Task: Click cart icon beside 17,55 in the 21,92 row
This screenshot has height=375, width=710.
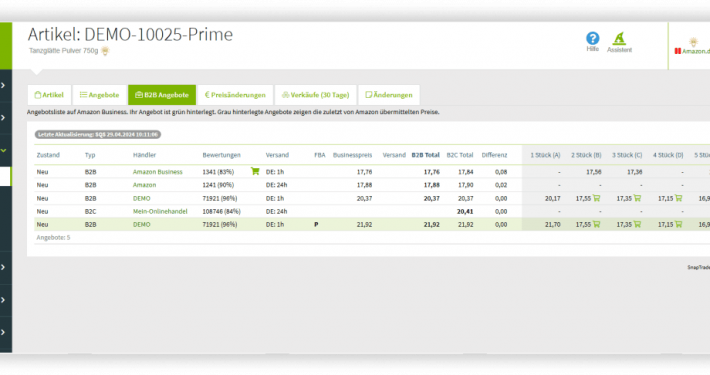Action: [596, 224]
